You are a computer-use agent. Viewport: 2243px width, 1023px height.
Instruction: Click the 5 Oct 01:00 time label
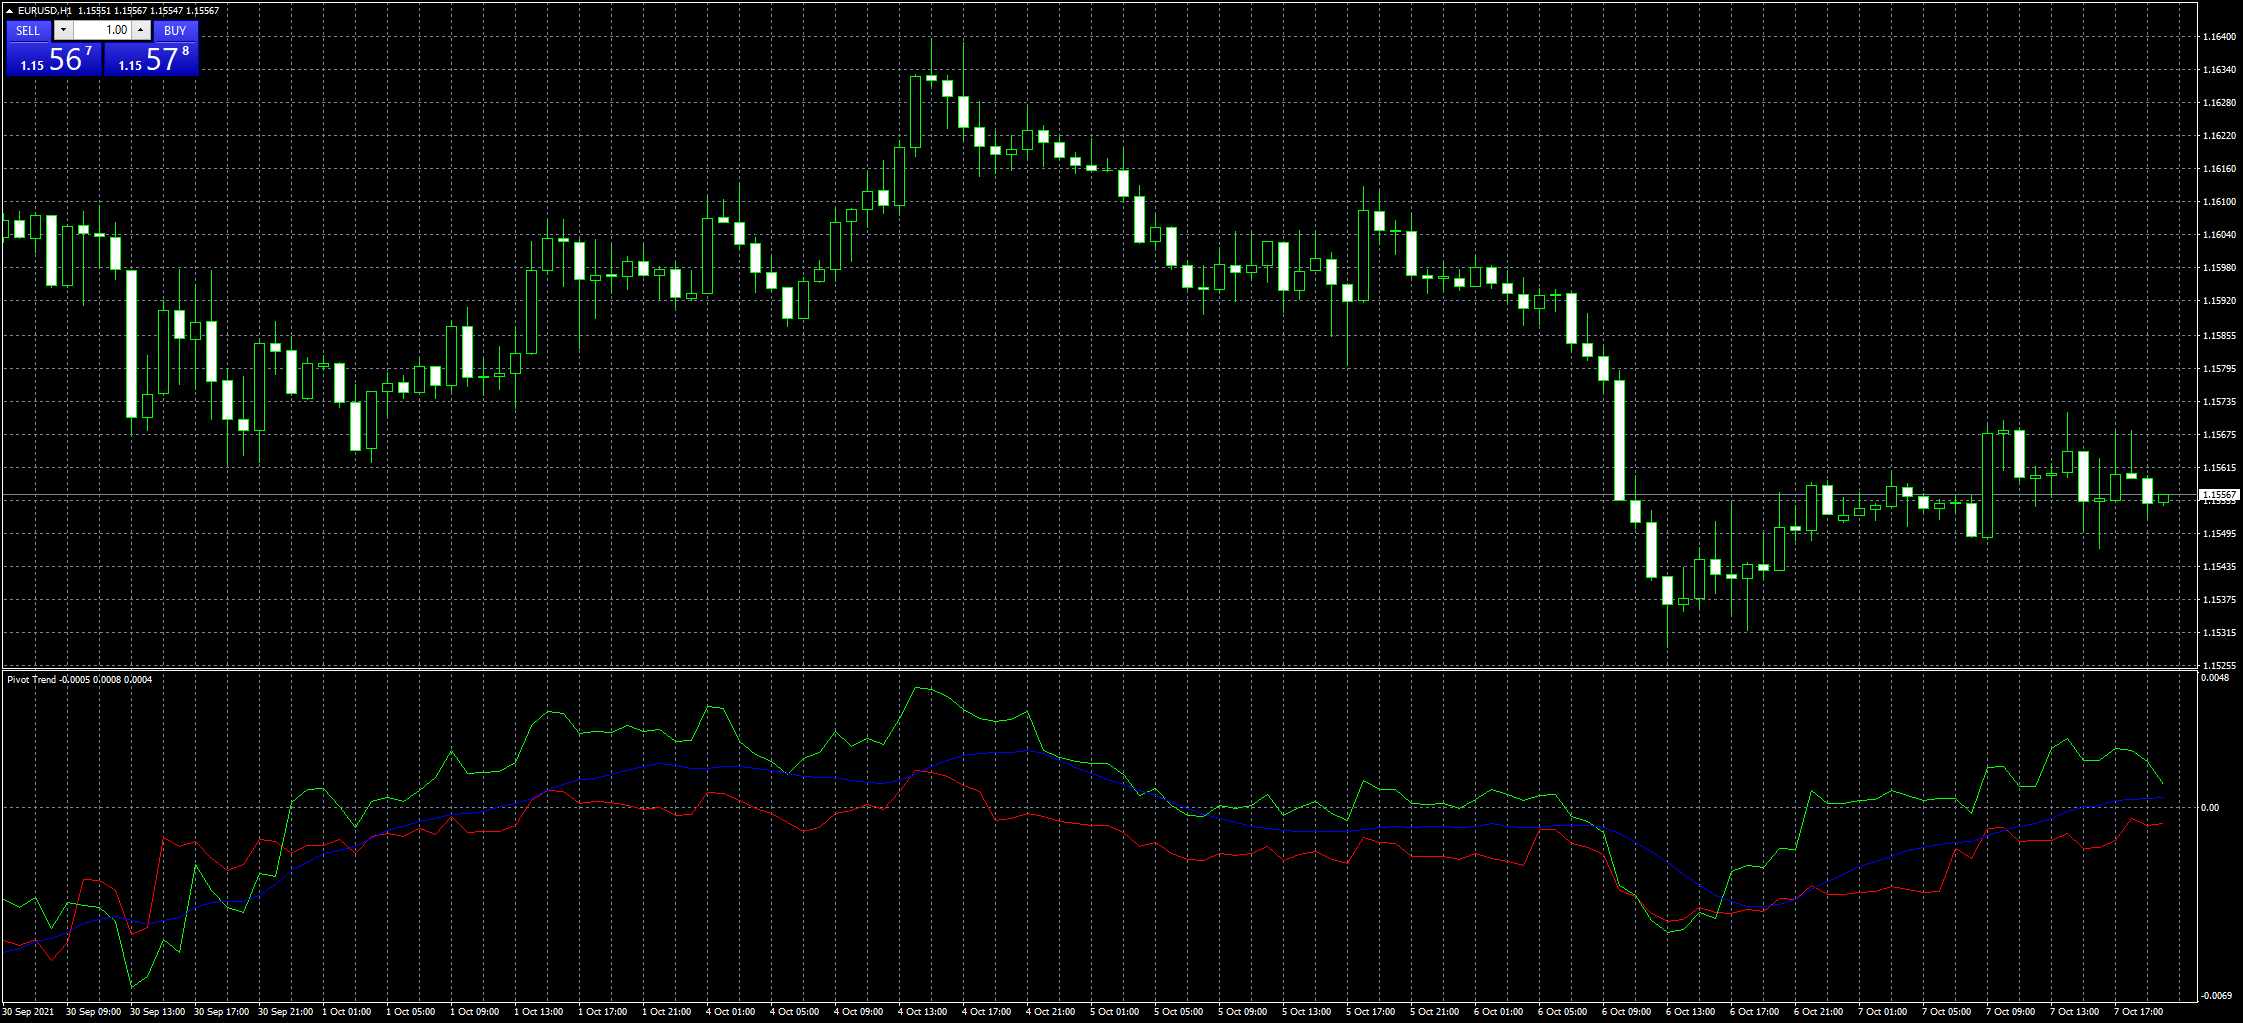click(x=1114, y=1012)
